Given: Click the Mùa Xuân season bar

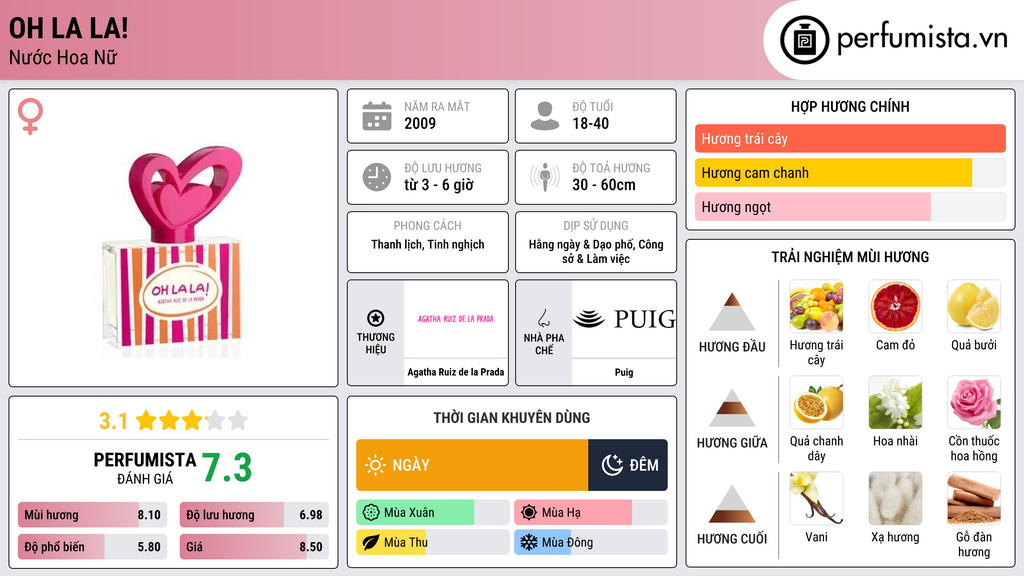Looking at the screenshot, I should (432, 513).
